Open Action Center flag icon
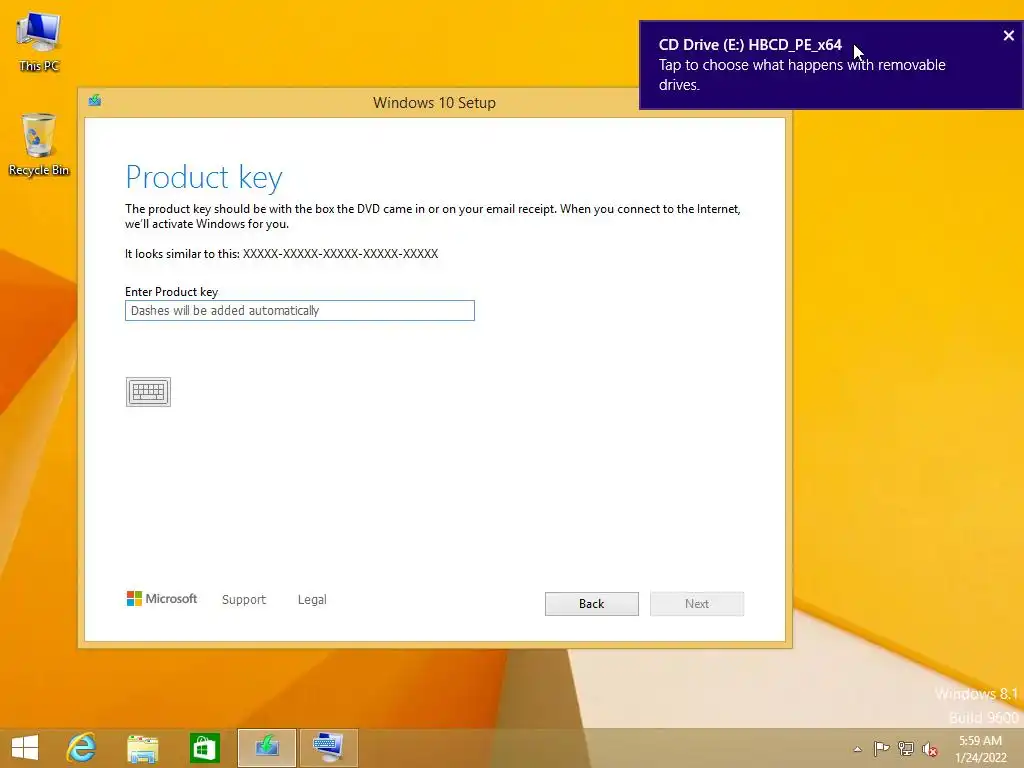Viewport: 1024px width, 768px height. pyautogui.click(x=881, y=748)
